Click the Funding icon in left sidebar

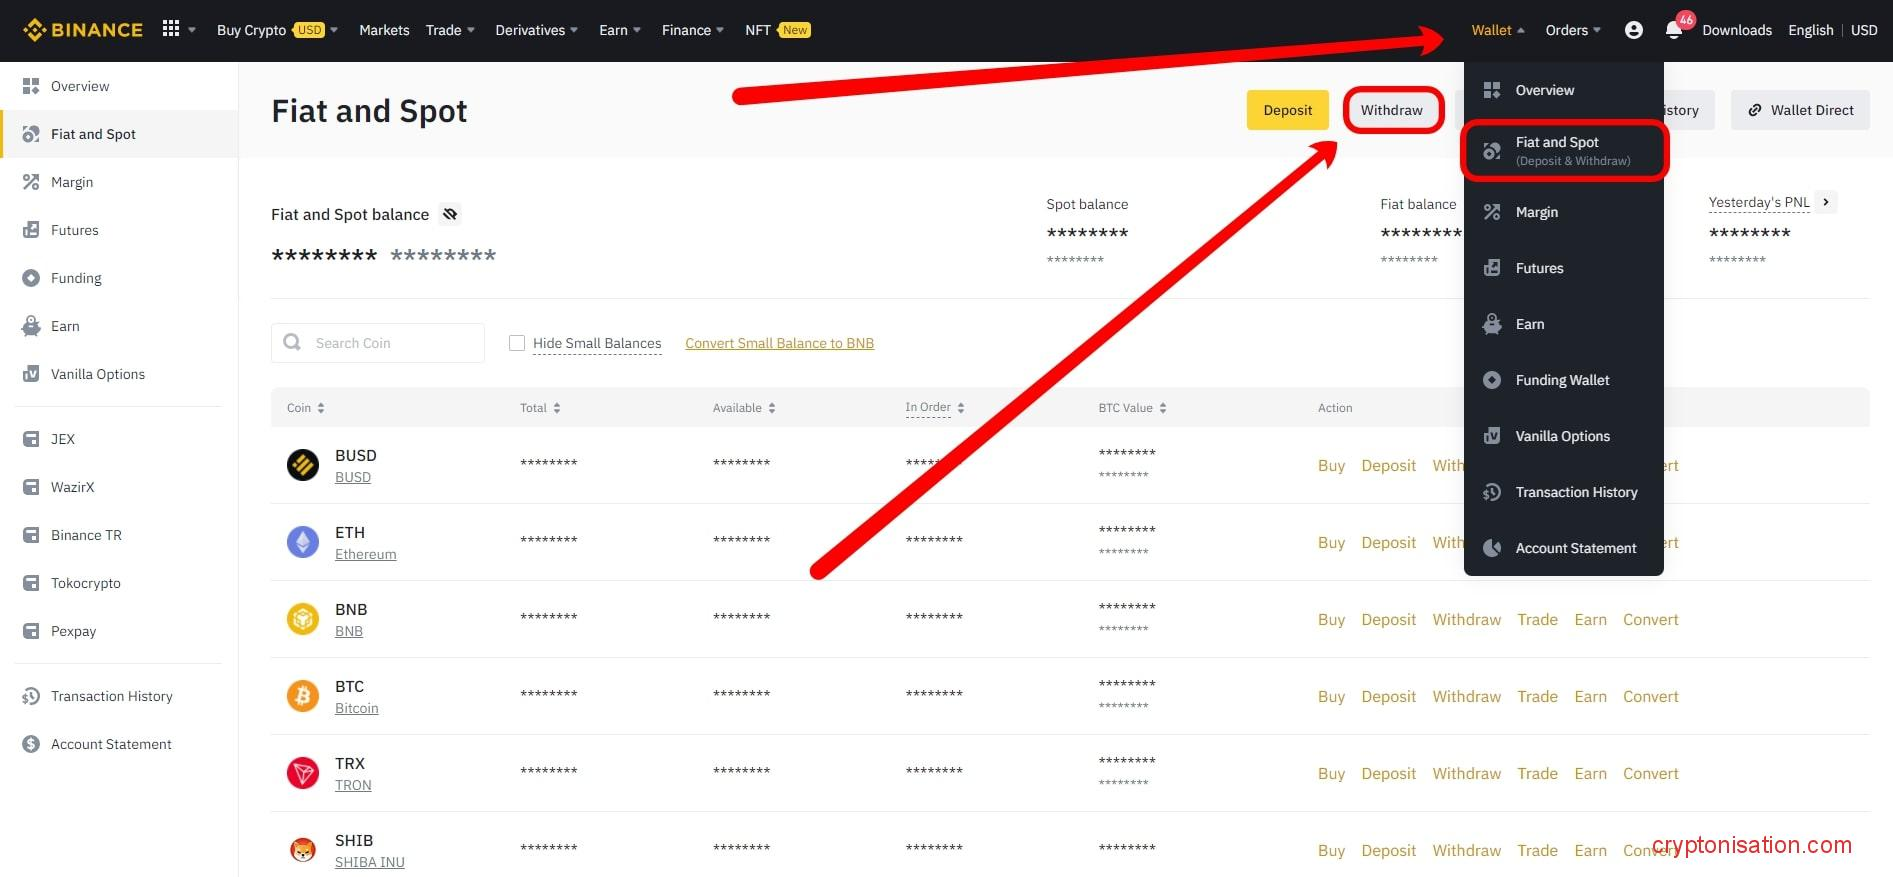[31, 278]
